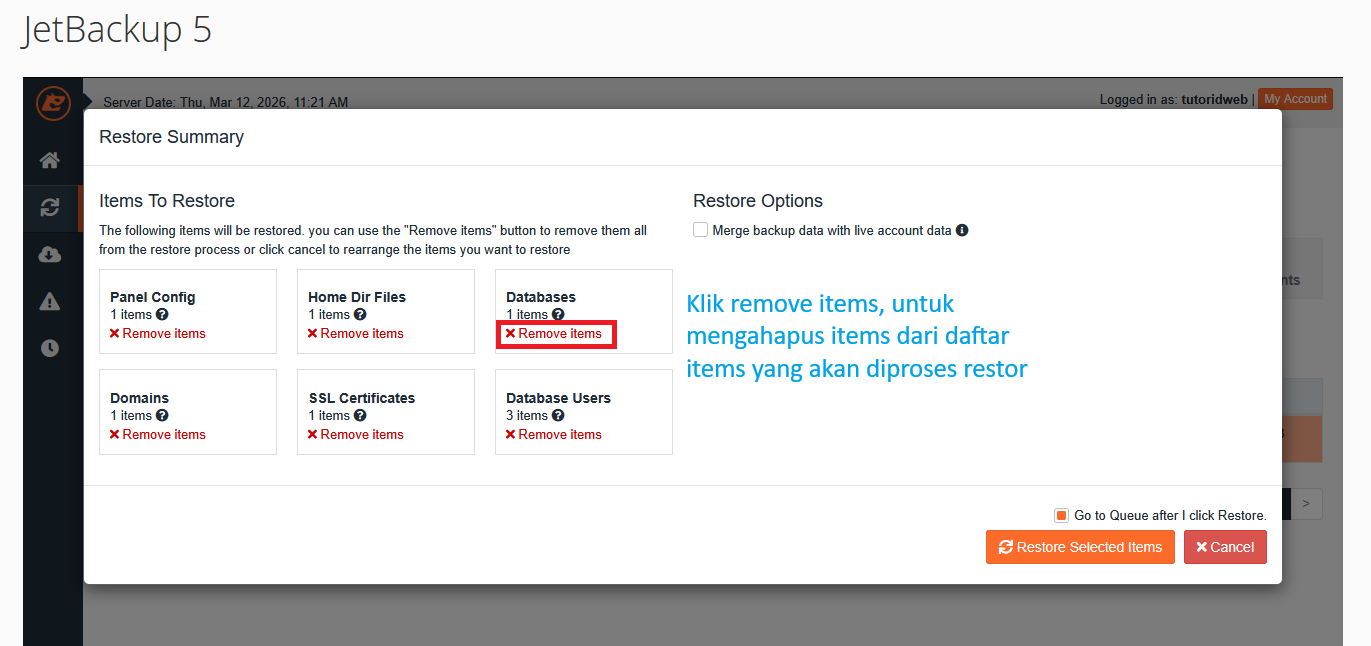Click the right arrow button near bottom right
This screenshot has height=646, width=1371.
(x=1307, y=503)
